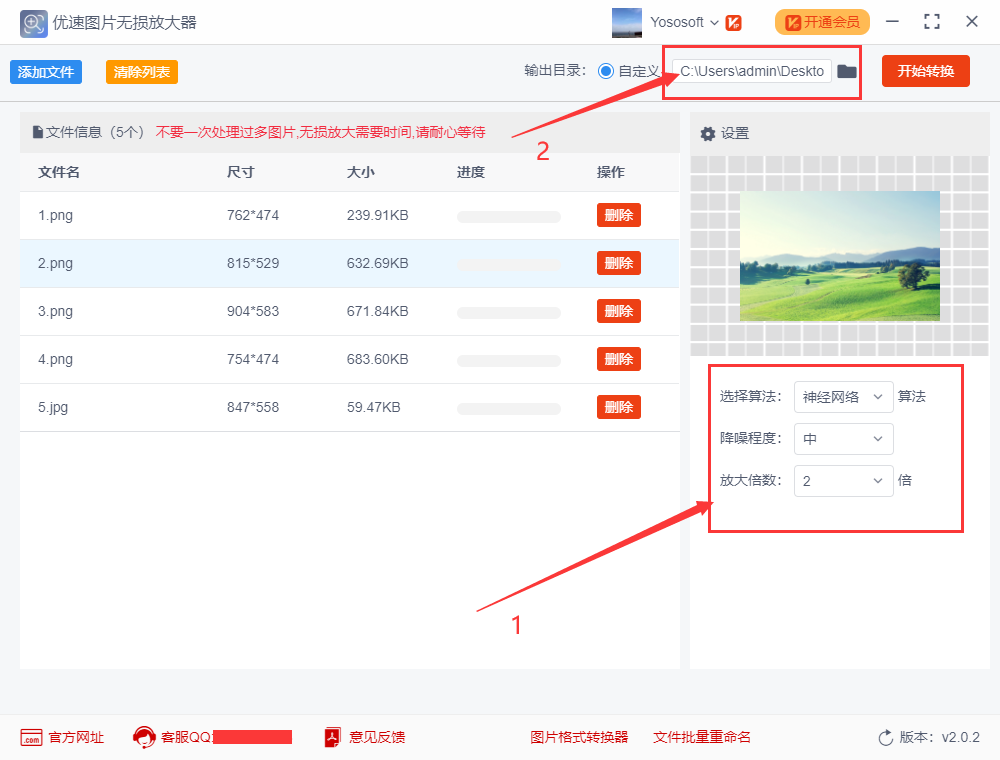The height and width of the screenshot is (760, 1000).
Task: Open the official website icon link
Action: [31, 737]
